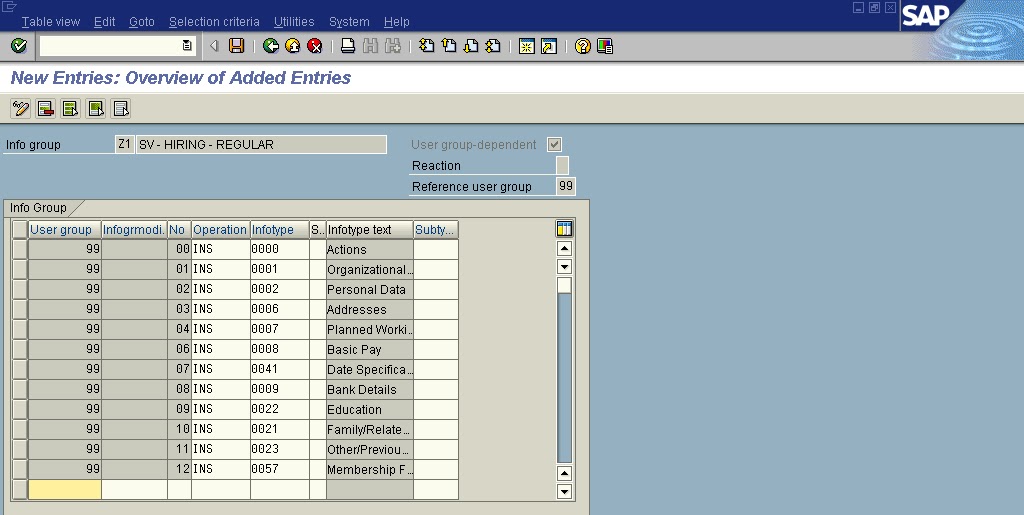Click the Infotype text column header

click(x=370, y=230)
